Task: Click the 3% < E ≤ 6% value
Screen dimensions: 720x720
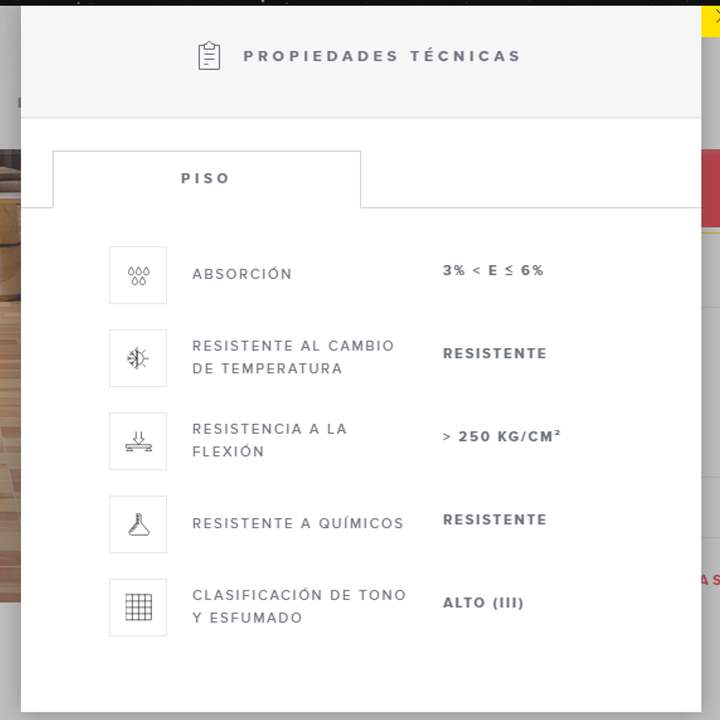Action: [493, 270]
